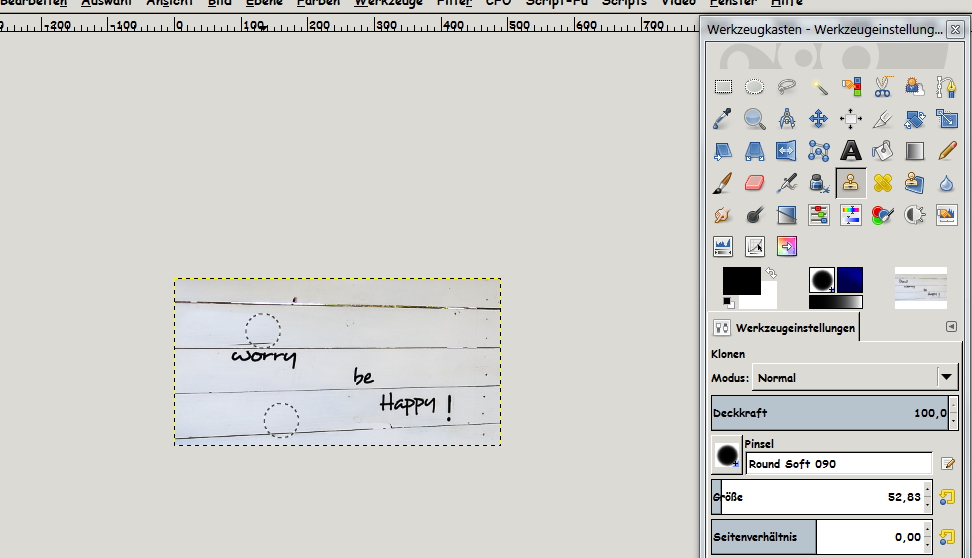Click the black foreground color swatch
The width and height of the screenshot is (972, 558).
pos(740,281)
